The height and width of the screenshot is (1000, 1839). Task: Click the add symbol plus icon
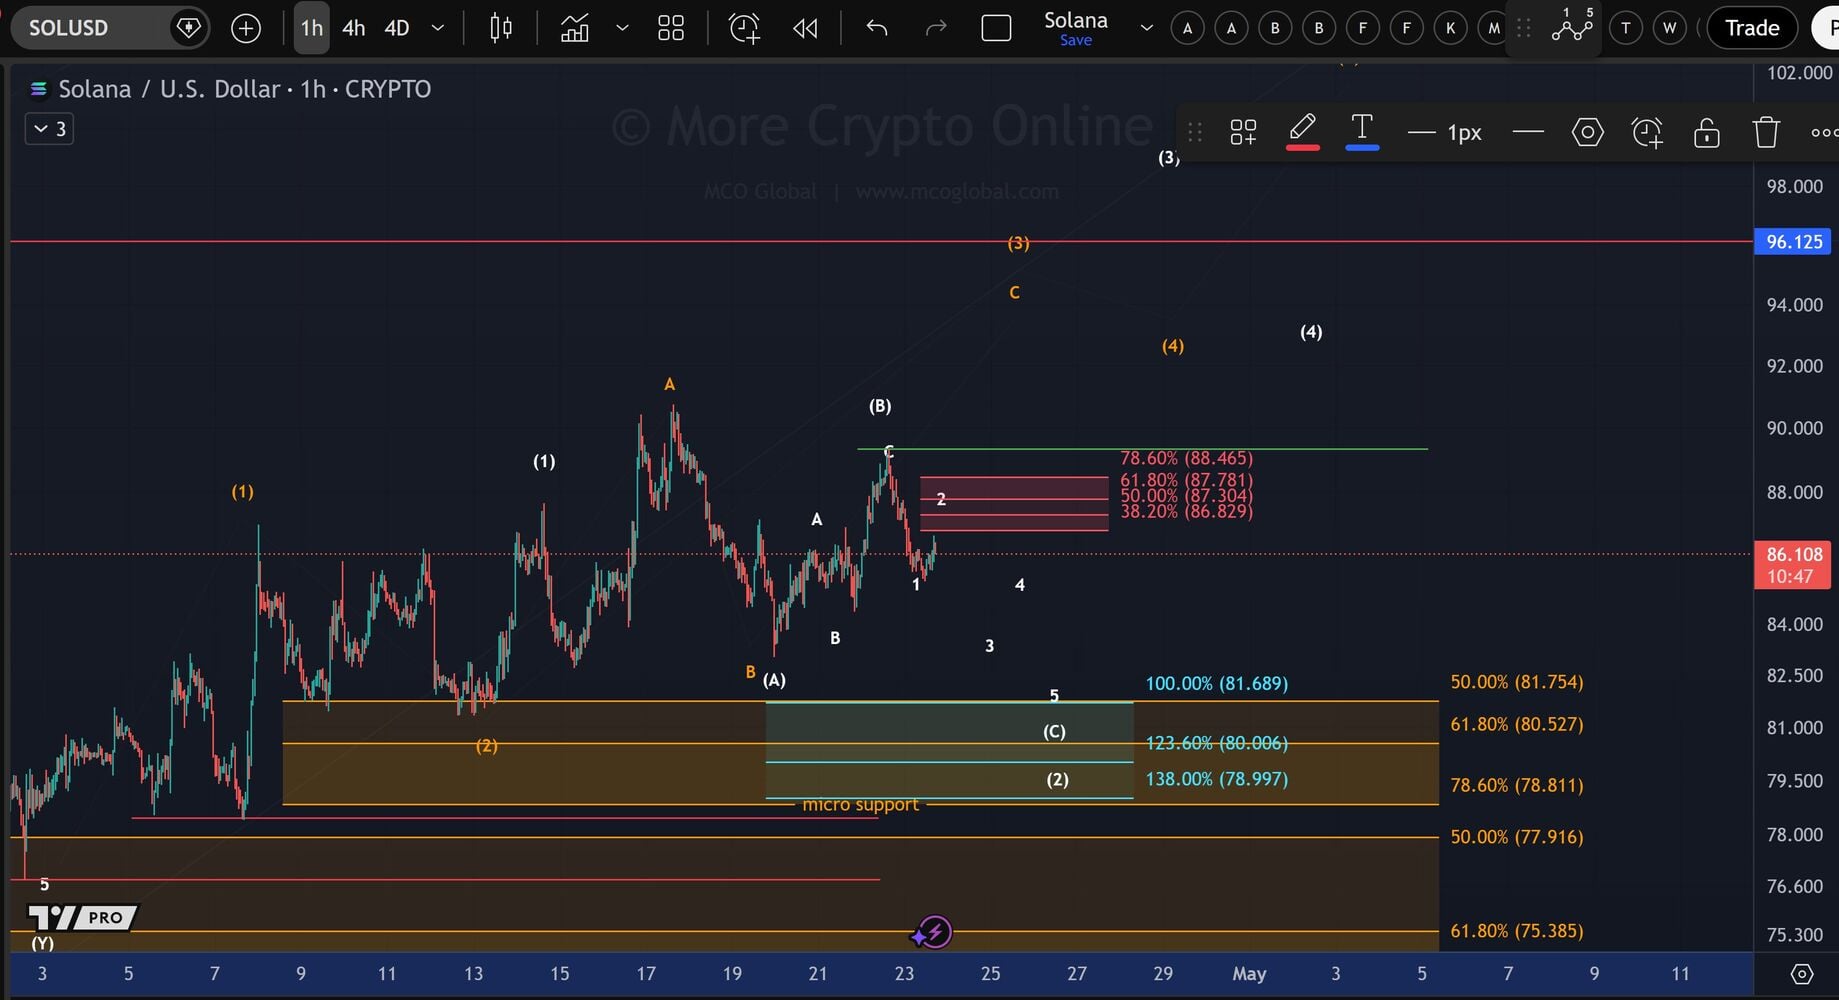[x=246, y=28]
